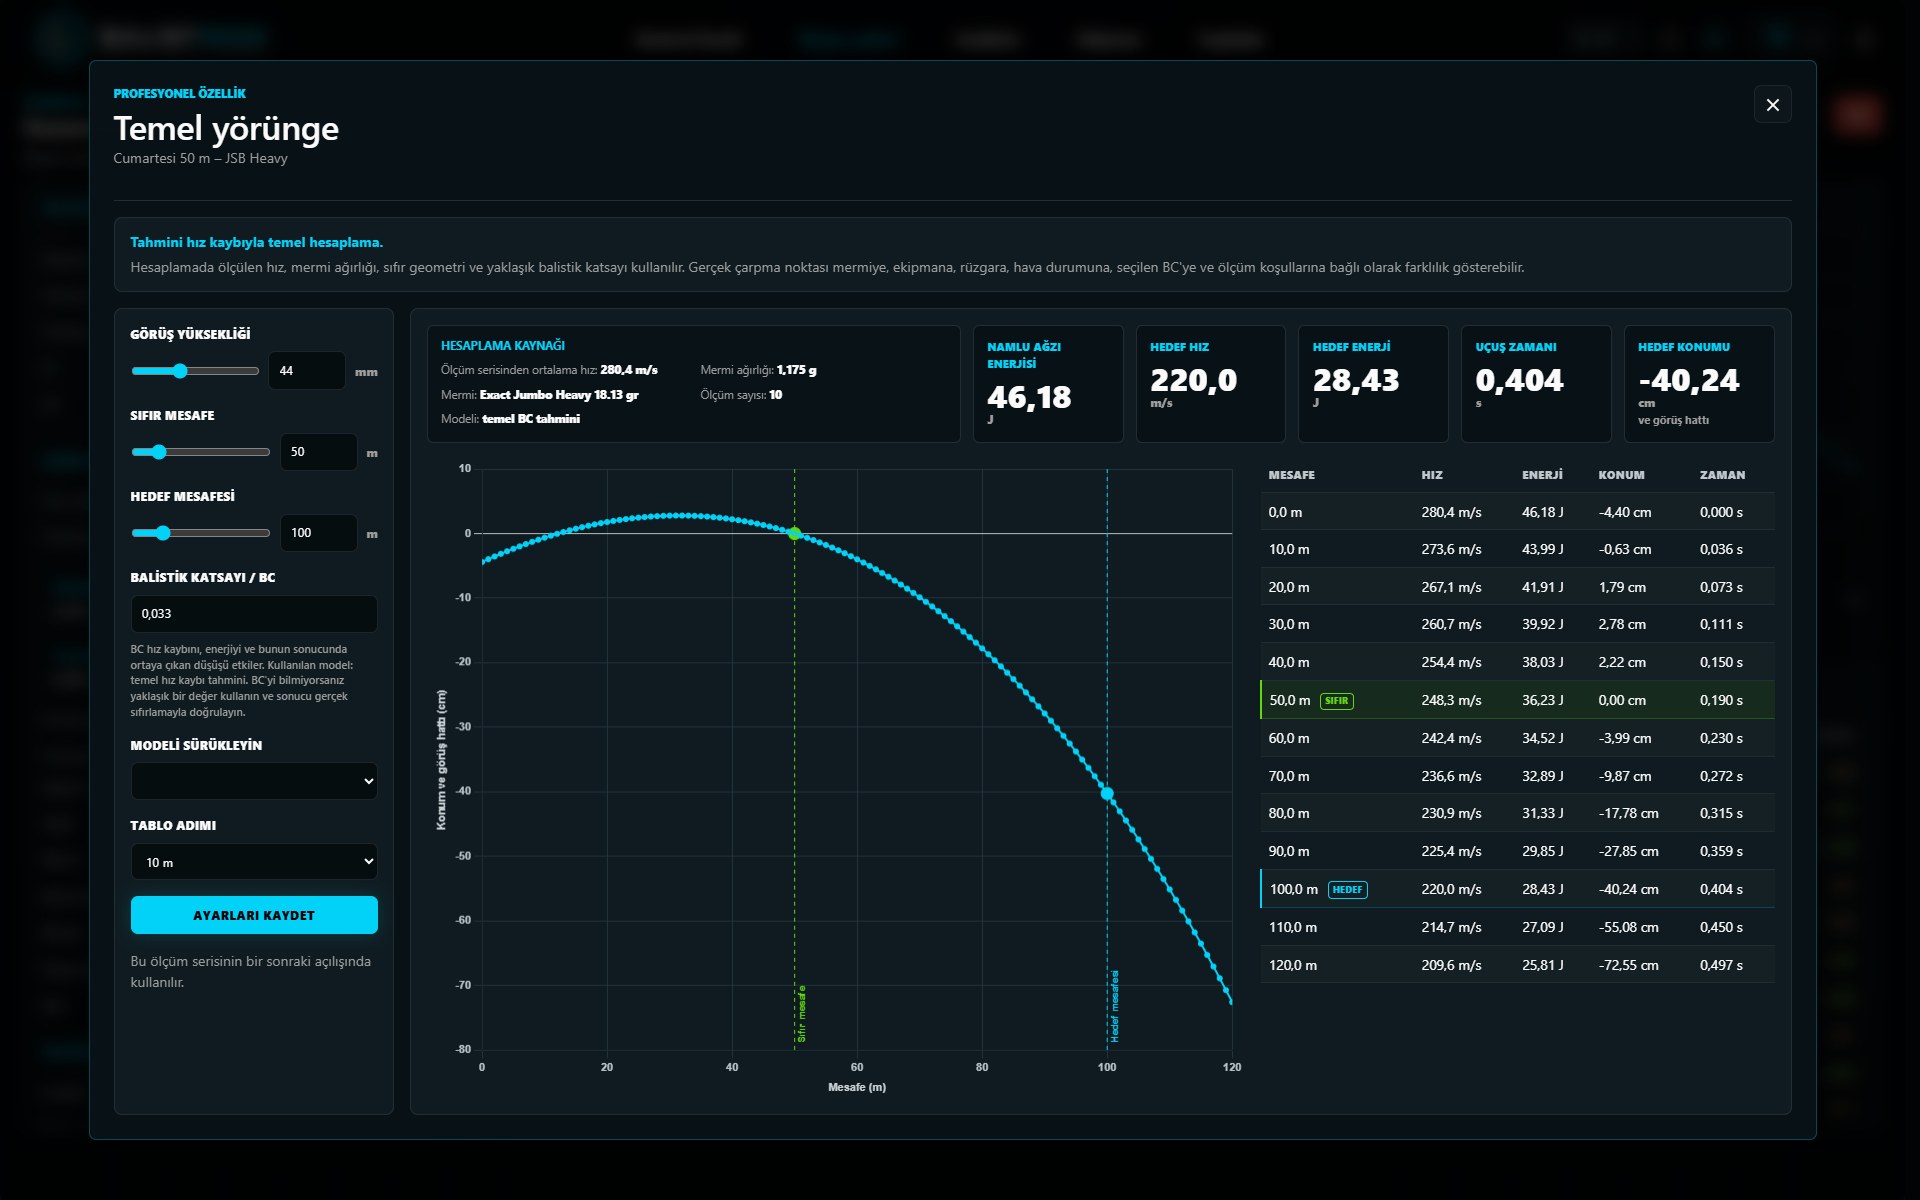The width and height of the screenshot is (1920, 1200).
Task: Select the 100,0 m HEDEF table row
Action: click(1517, 889)
